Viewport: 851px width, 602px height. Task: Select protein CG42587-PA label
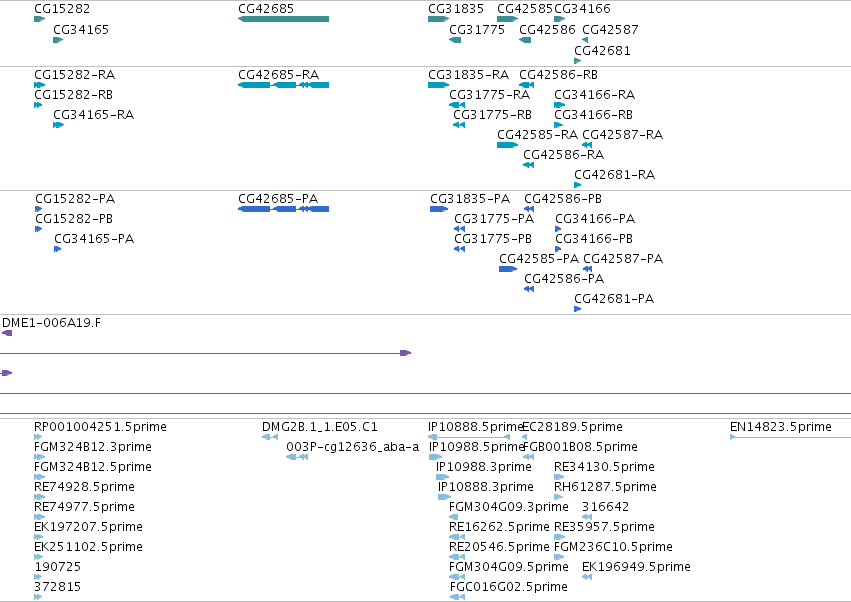(623, 259)
